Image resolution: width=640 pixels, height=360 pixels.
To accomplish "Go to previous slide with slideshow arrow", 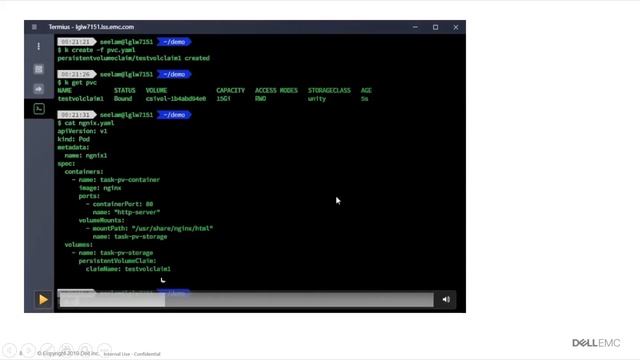I will 10,350.
